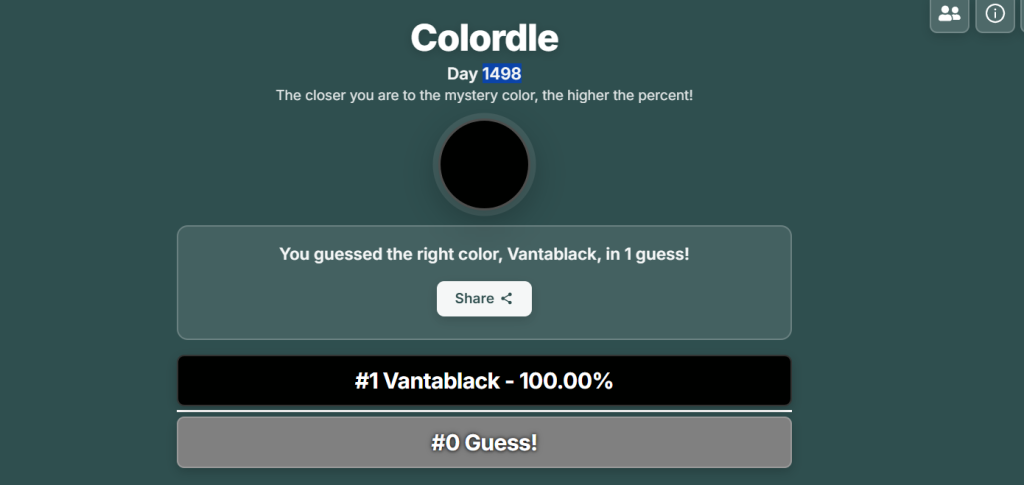Click the white divider line between guess rows
1024x485 pixels.
click(x=484, y=411)
